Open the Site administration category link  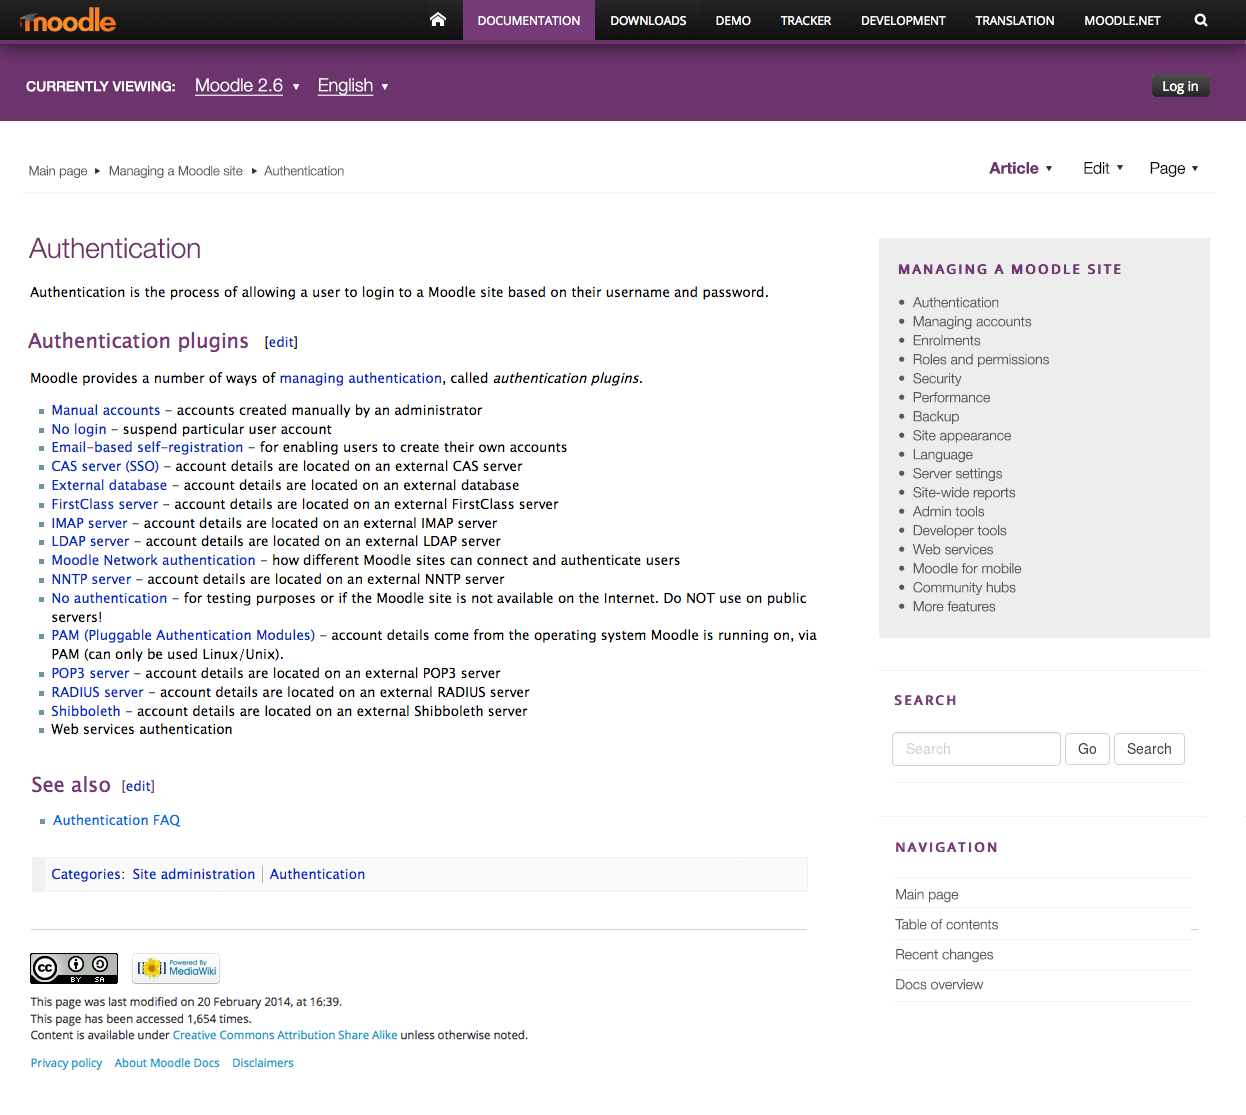[x=194, y=874]
